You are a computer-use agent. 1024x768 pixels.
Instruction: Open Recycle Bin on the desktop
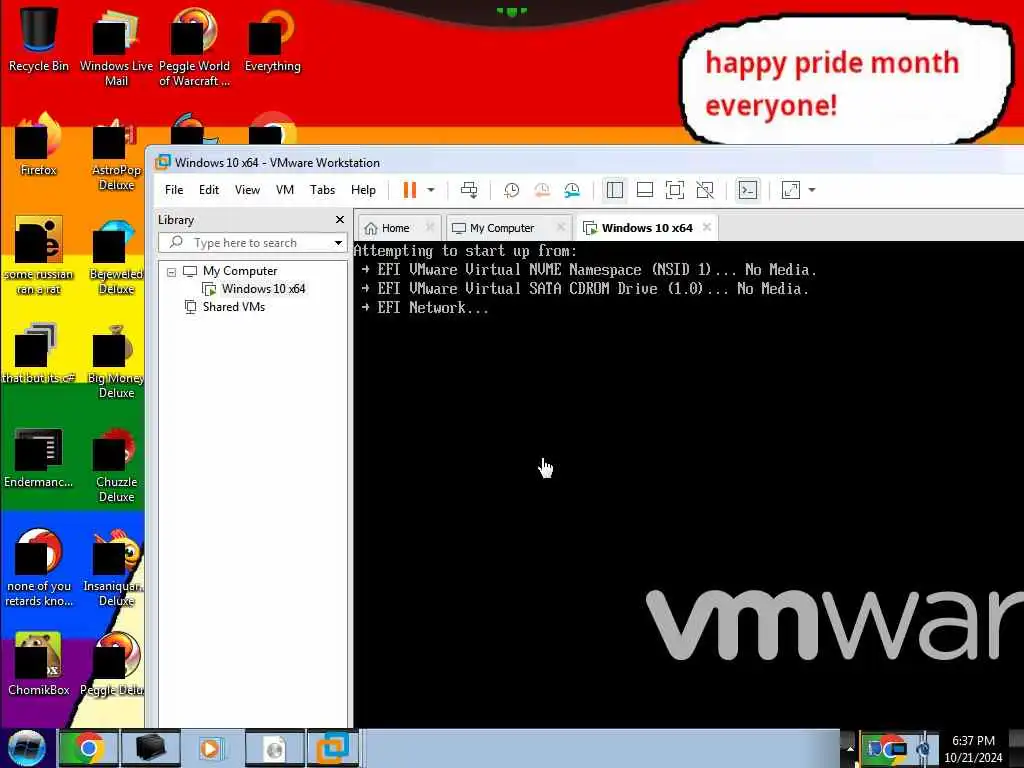coord(38,40)
